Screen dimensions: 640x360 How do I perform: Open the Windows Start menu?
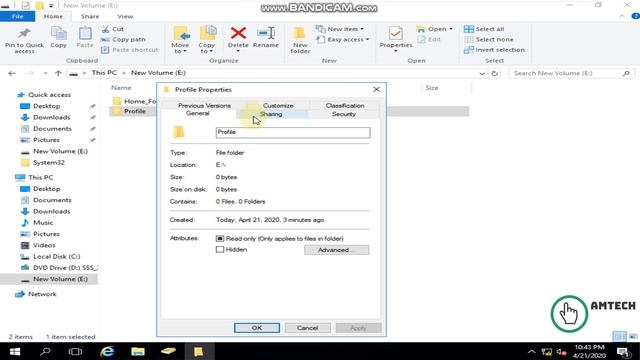(15, 351)
